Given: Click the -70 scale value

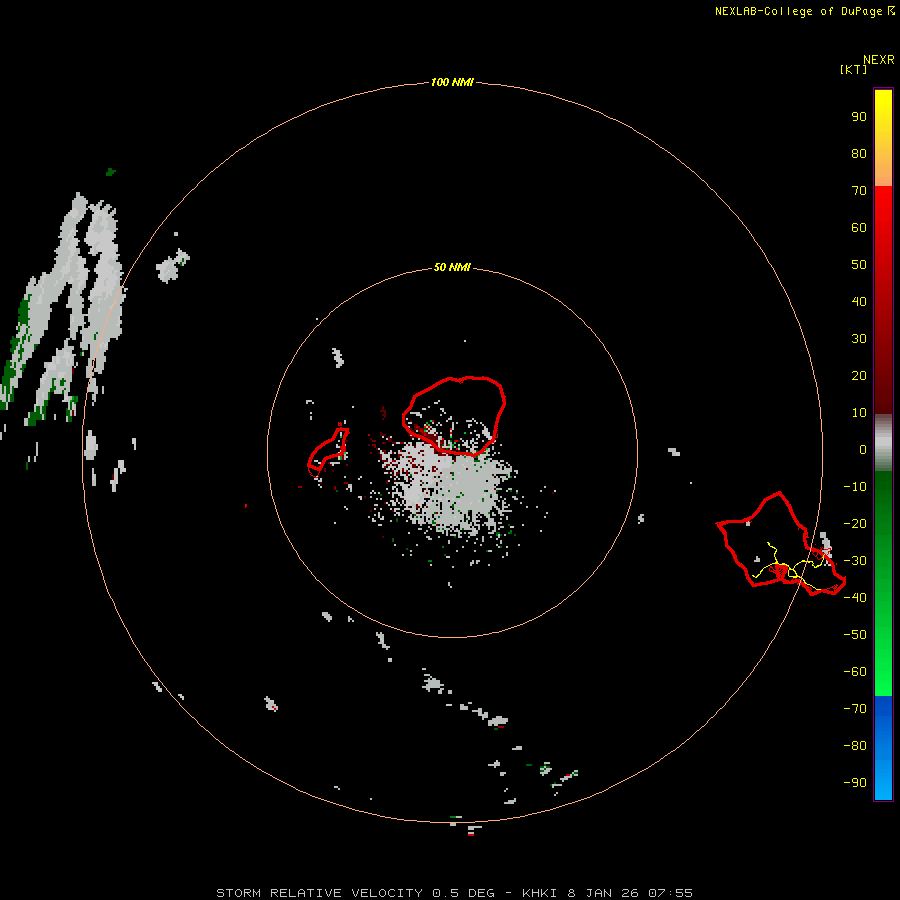Looking at the screenshot, I should 855,708.
